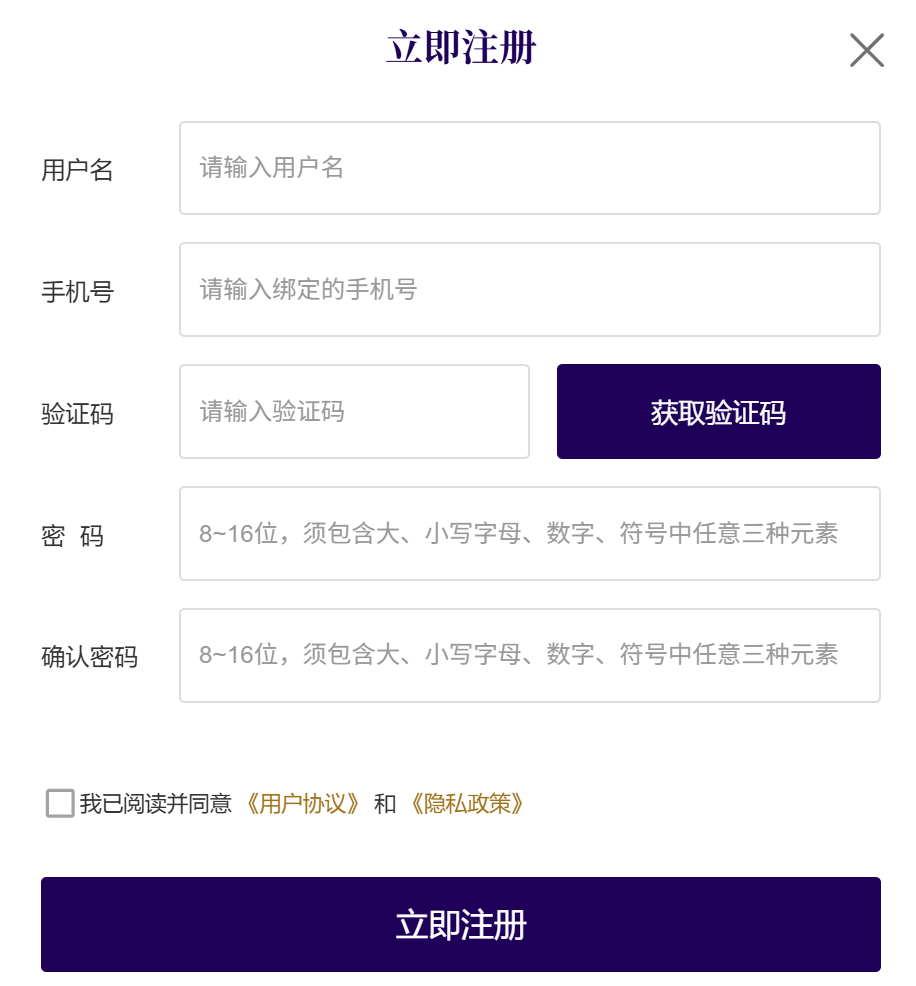Click the 我已阅读并同意 consent text

(156, 804)
